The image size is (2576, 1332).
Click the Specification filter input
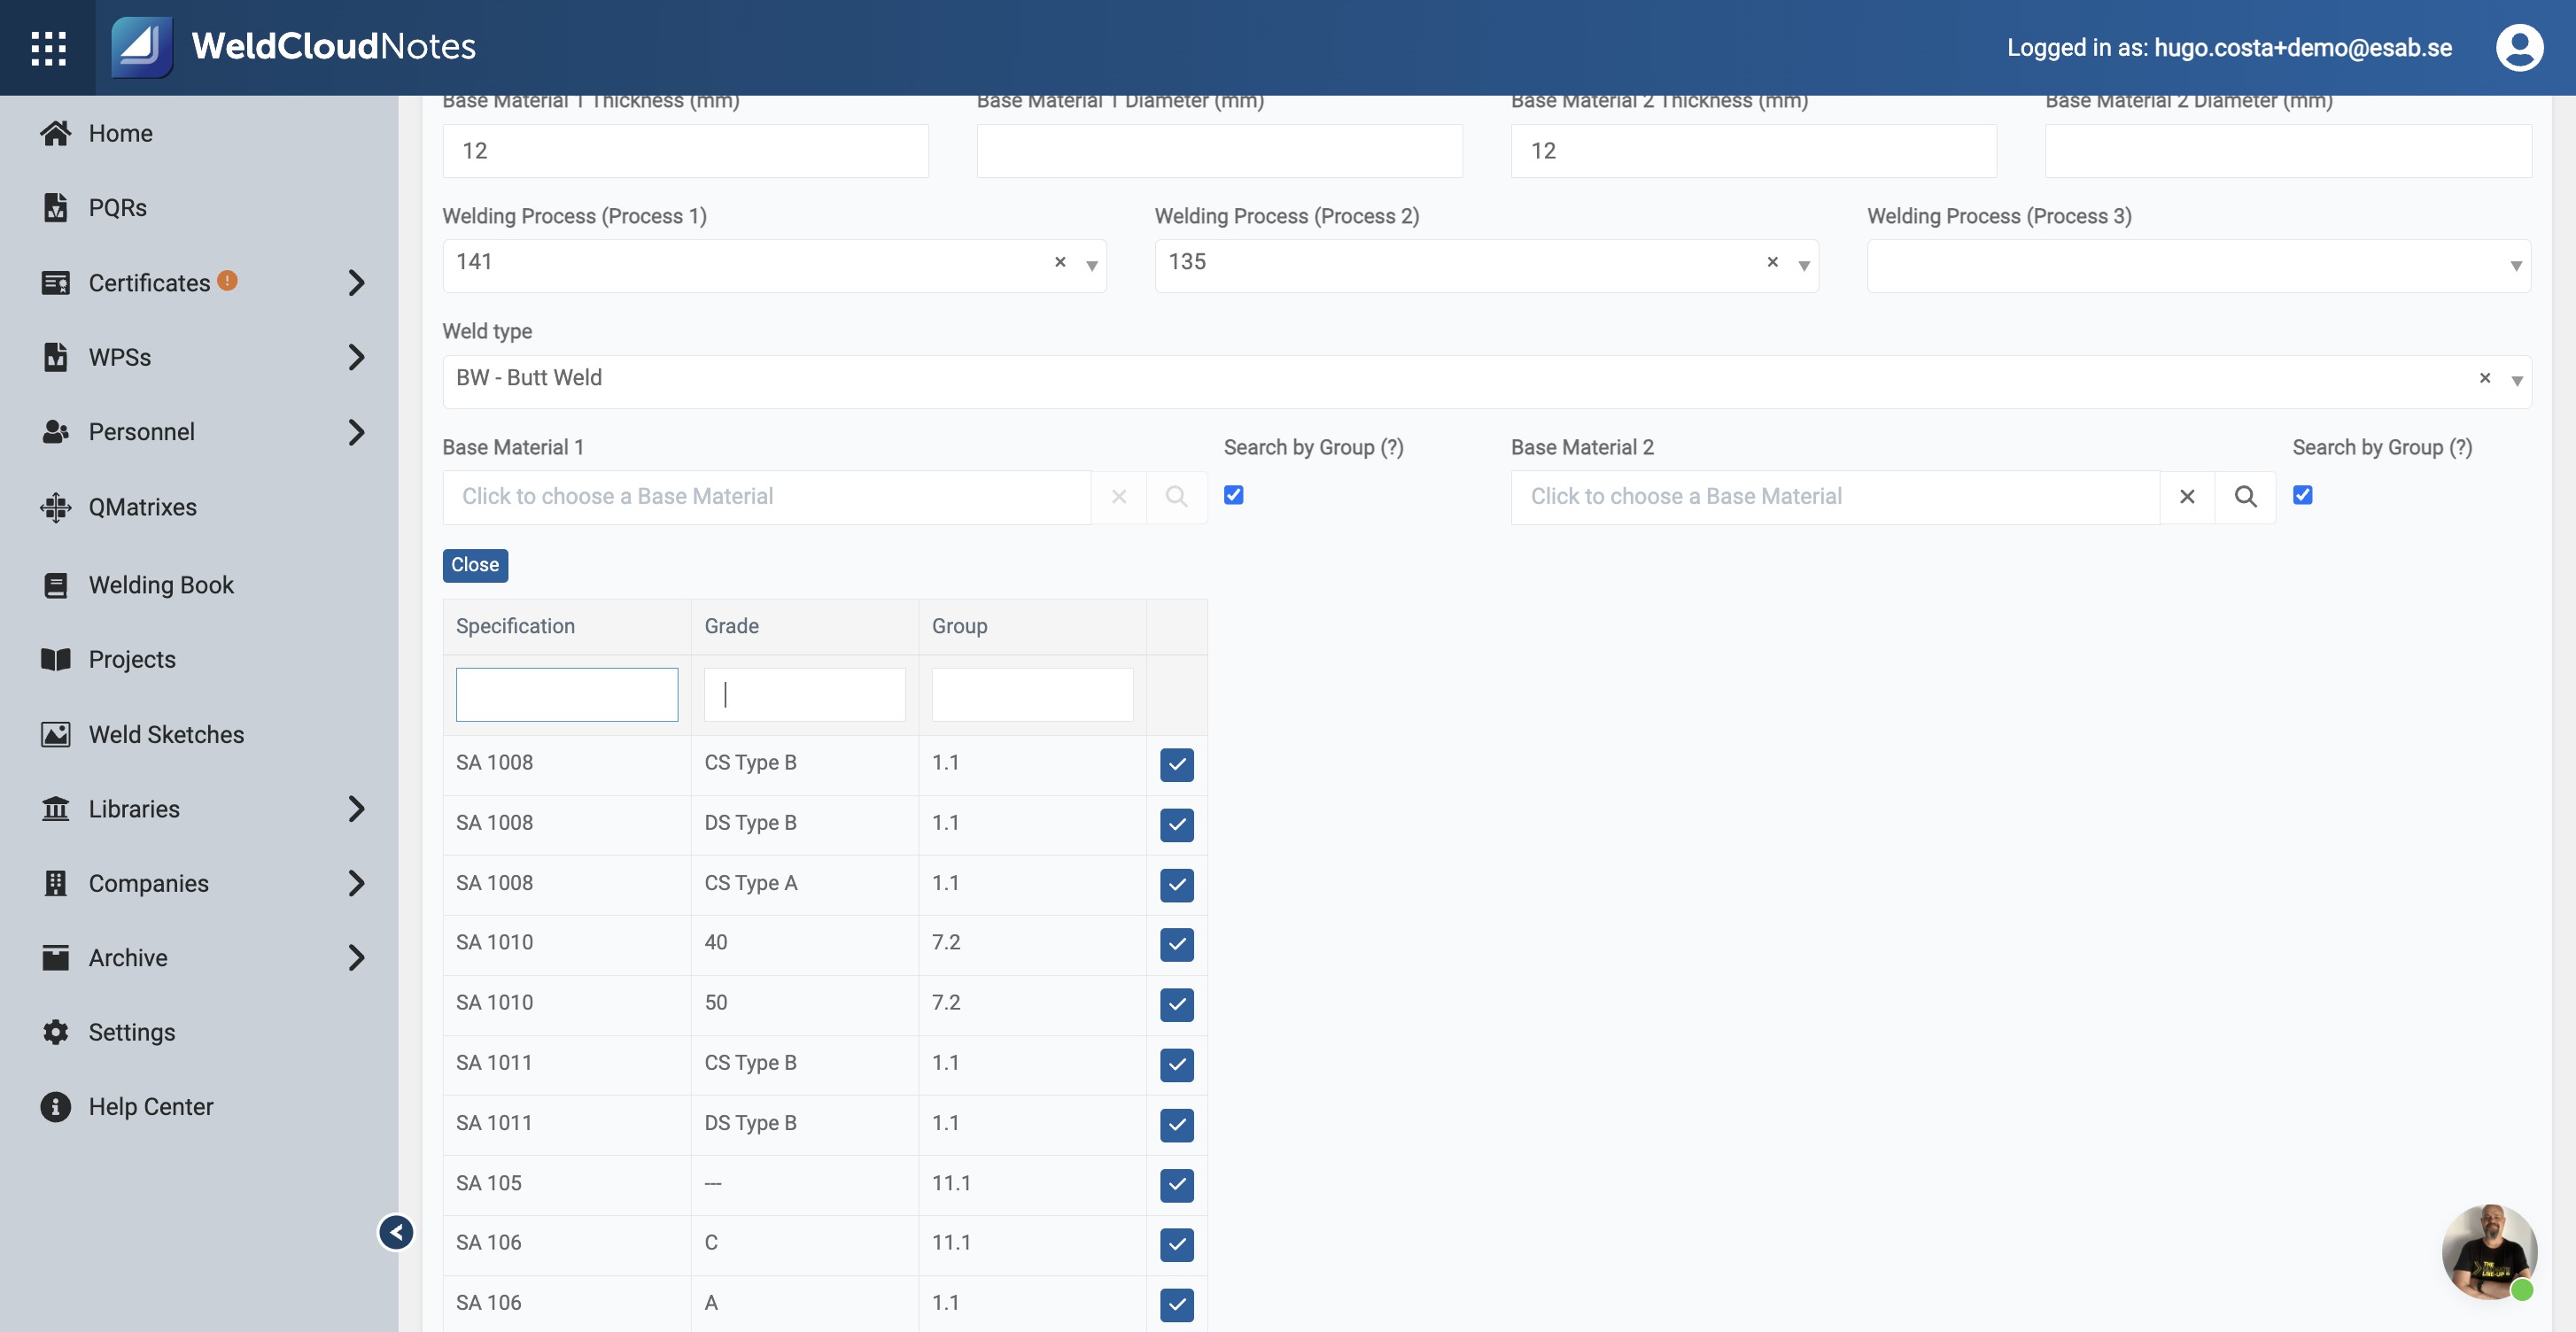click(x=567, y=694)
